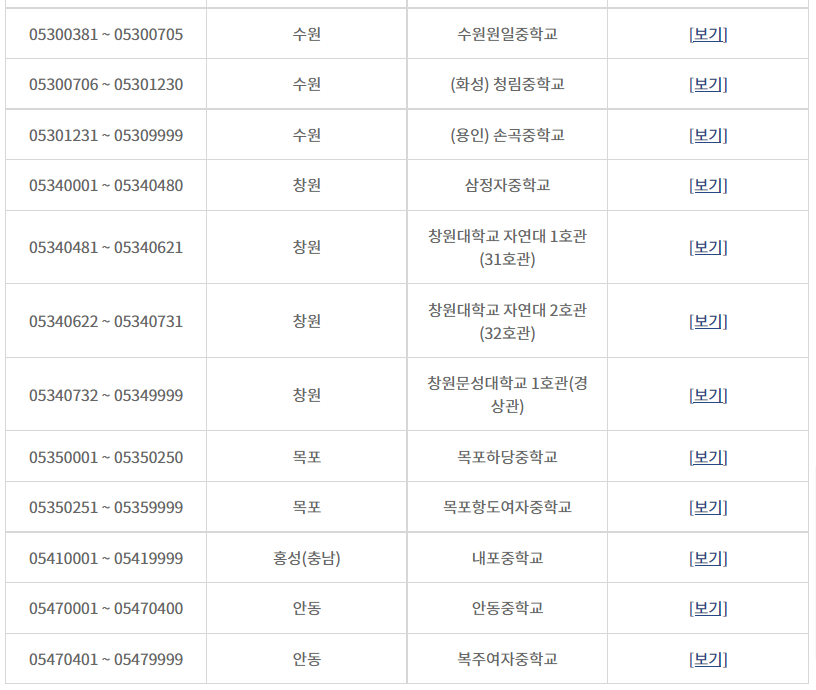Click [보기] beside 창원대학교 자연대 2호관
The image size is (816, 690).
point(709,320)
